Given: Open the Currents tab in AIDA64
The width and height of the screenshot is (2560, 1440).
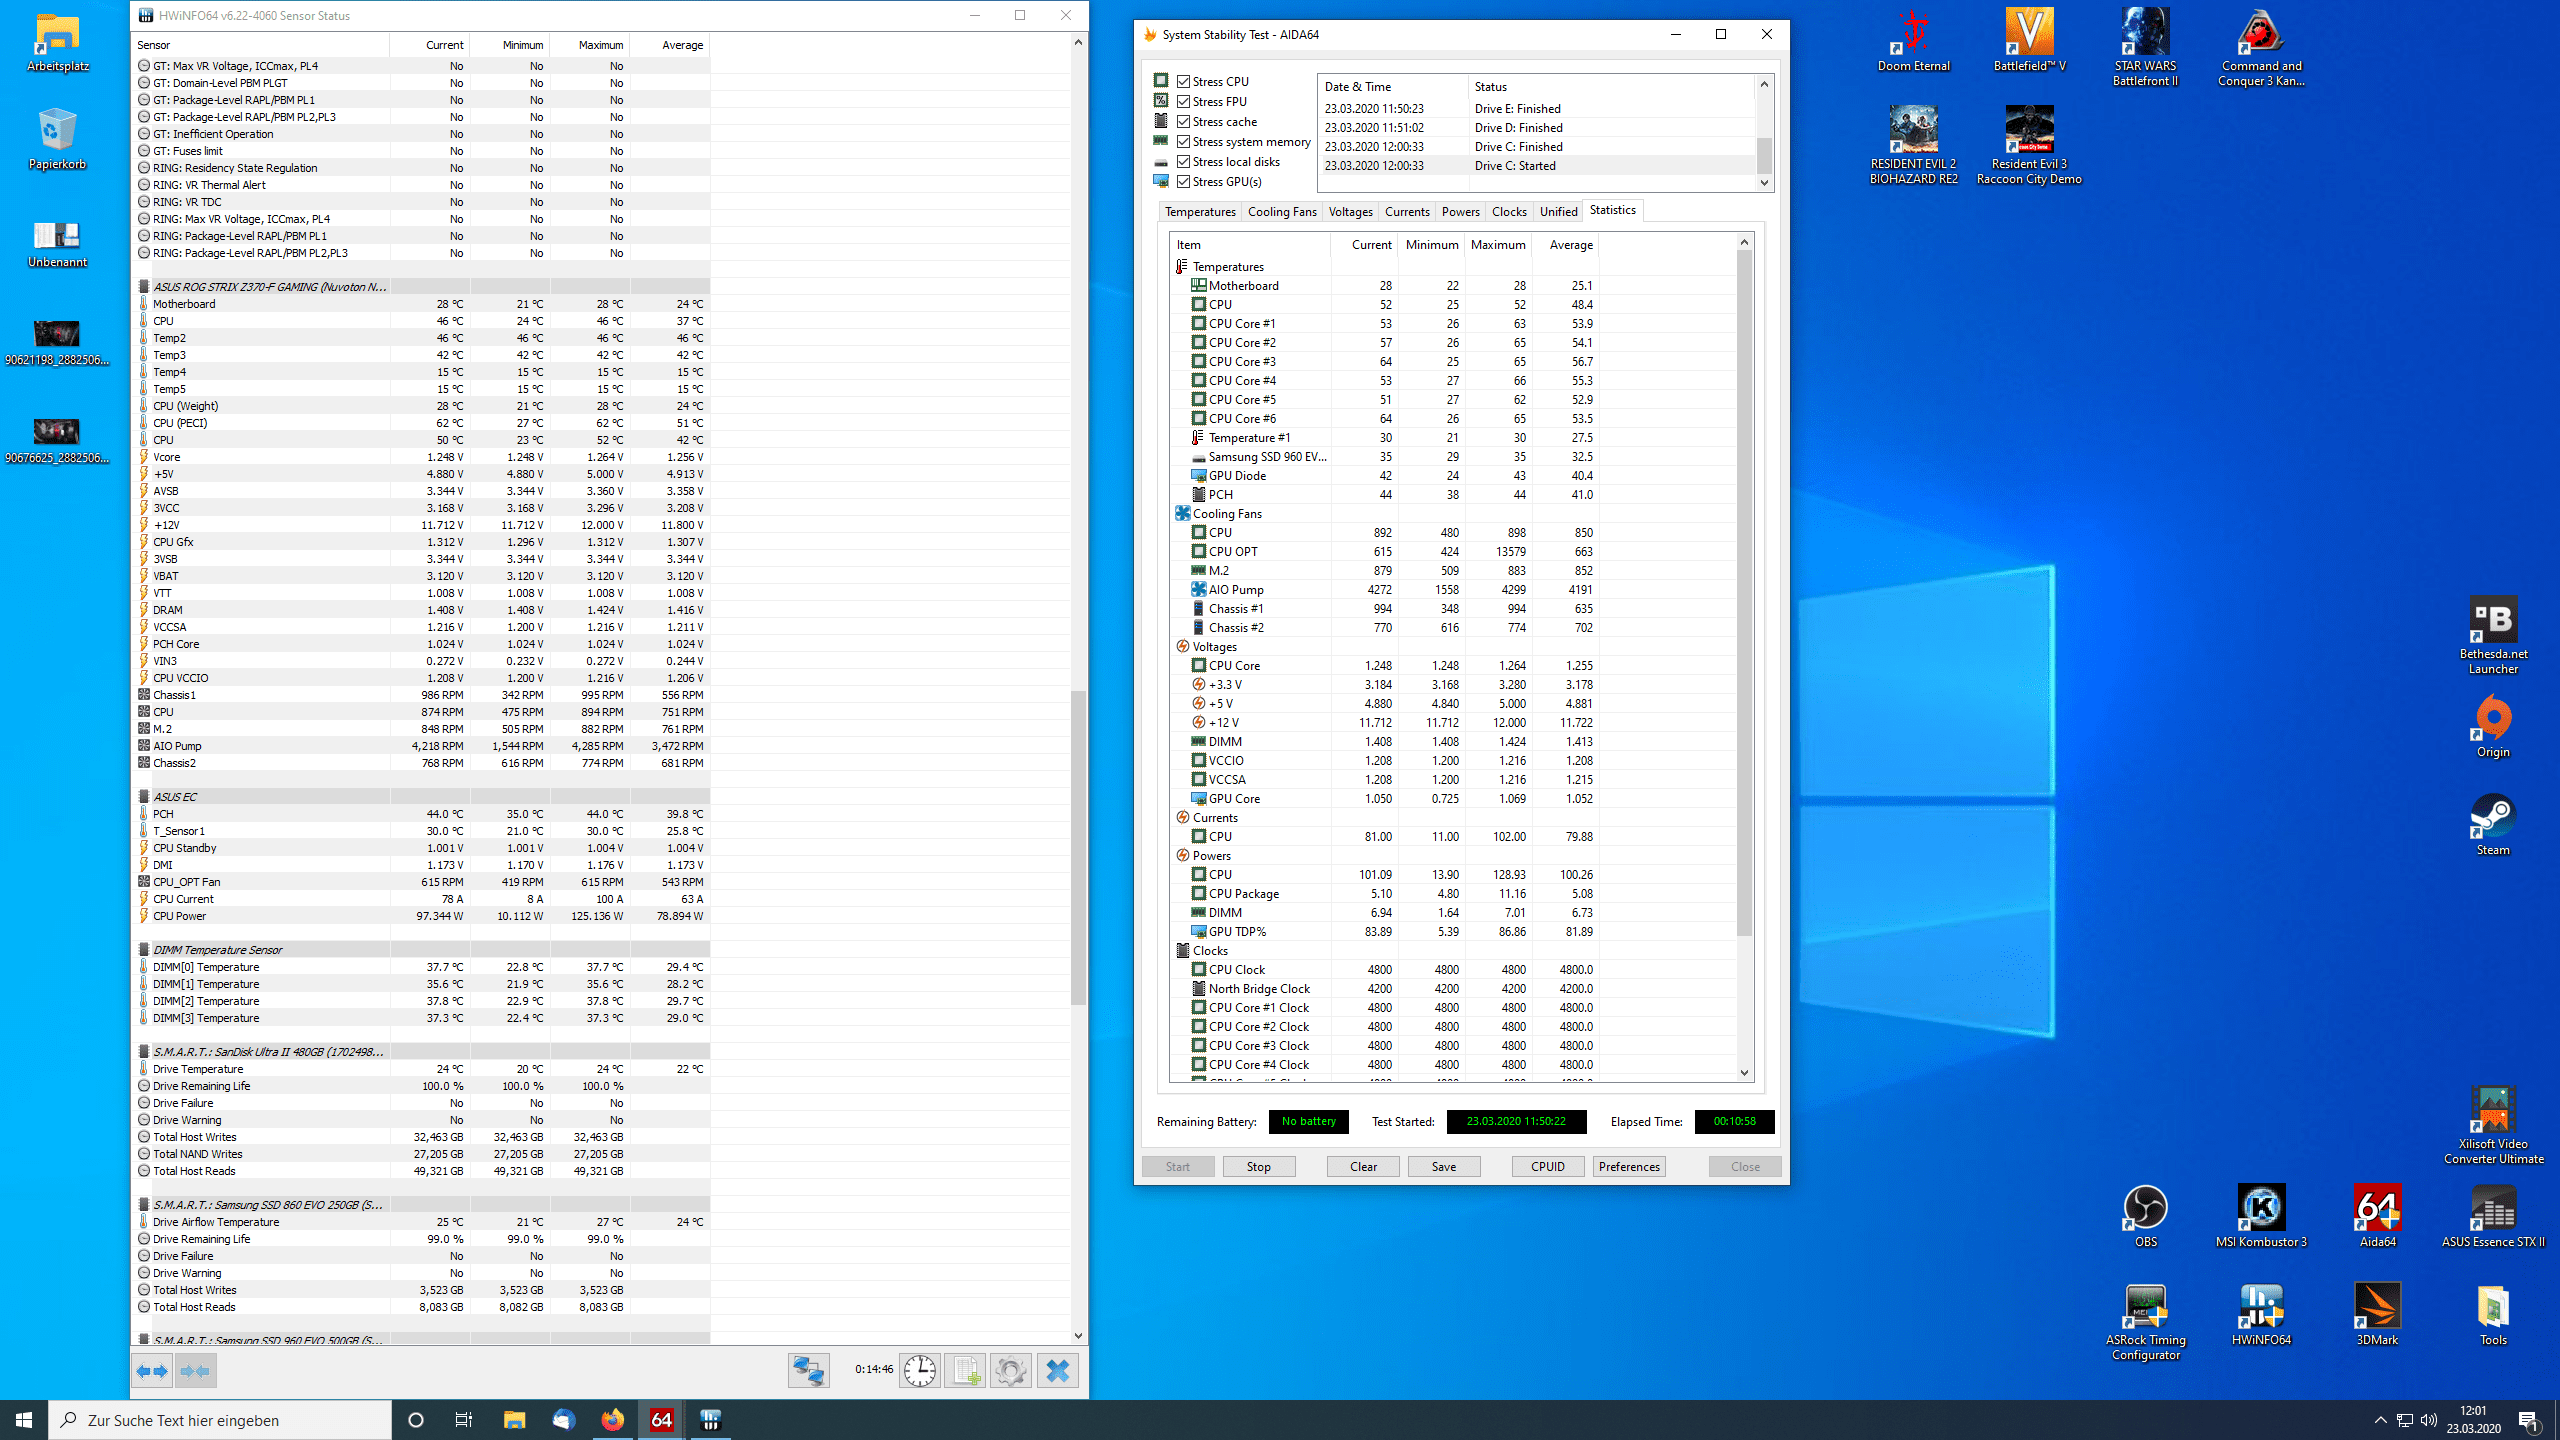Looking at the screenshot, I should 1407,211.
